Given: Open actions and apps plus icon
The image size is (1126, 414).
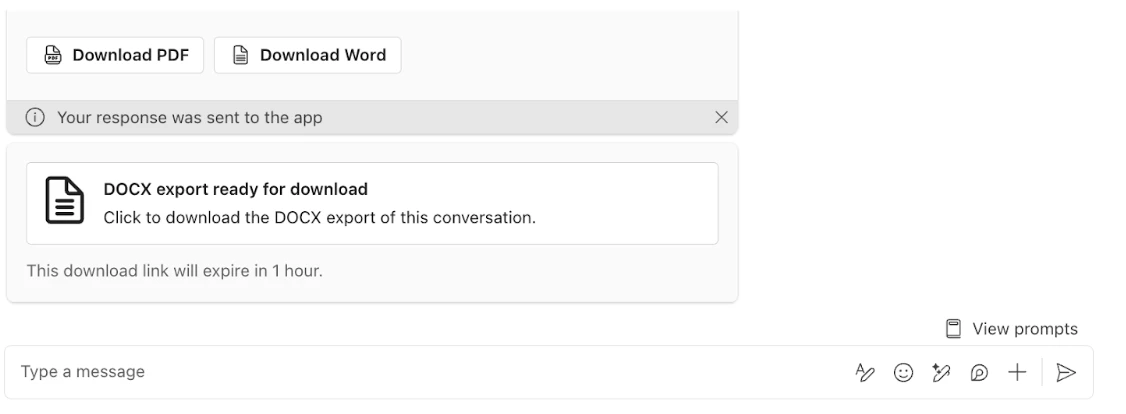Looking at the screenshot, I should click(1017, 372).
